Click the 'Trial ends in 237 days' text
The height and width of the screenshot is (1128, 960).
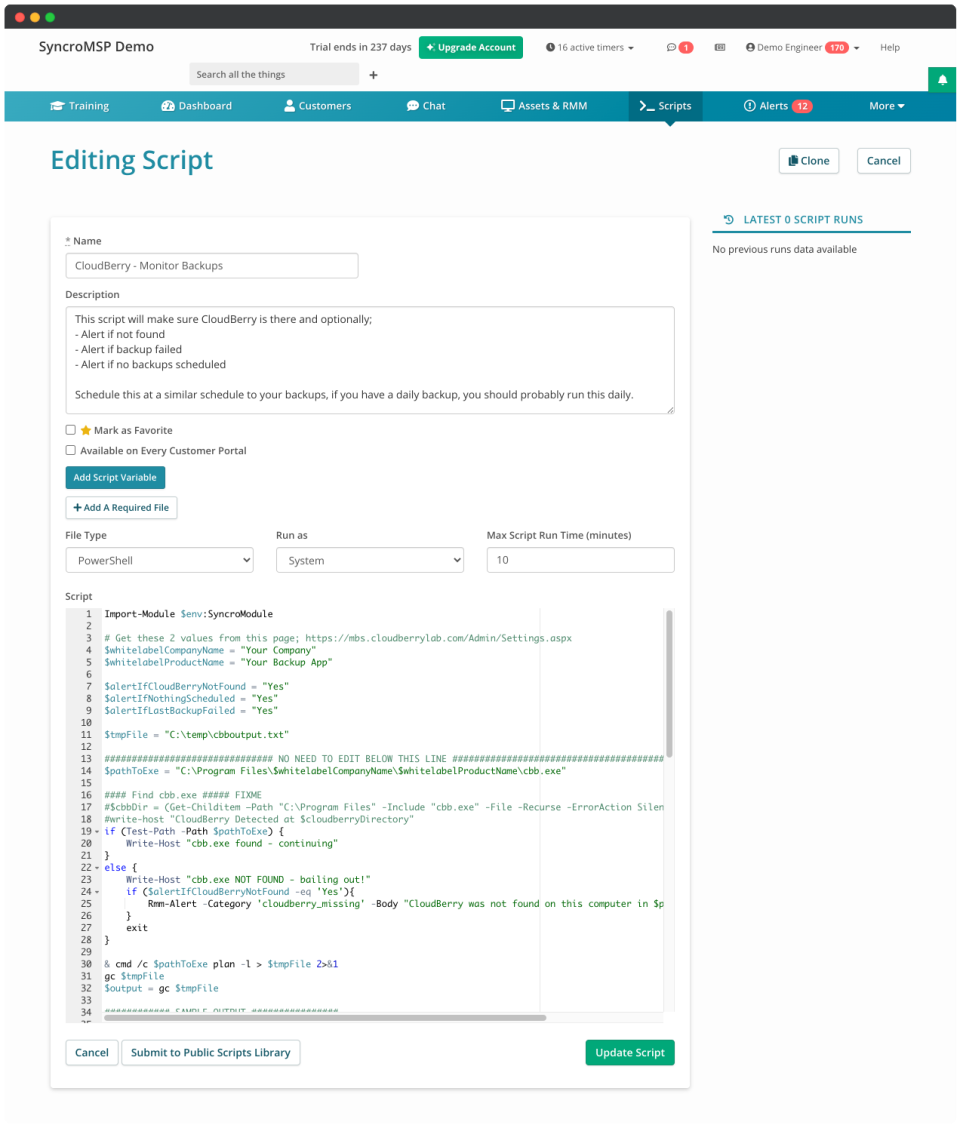(x=361, y=47)
